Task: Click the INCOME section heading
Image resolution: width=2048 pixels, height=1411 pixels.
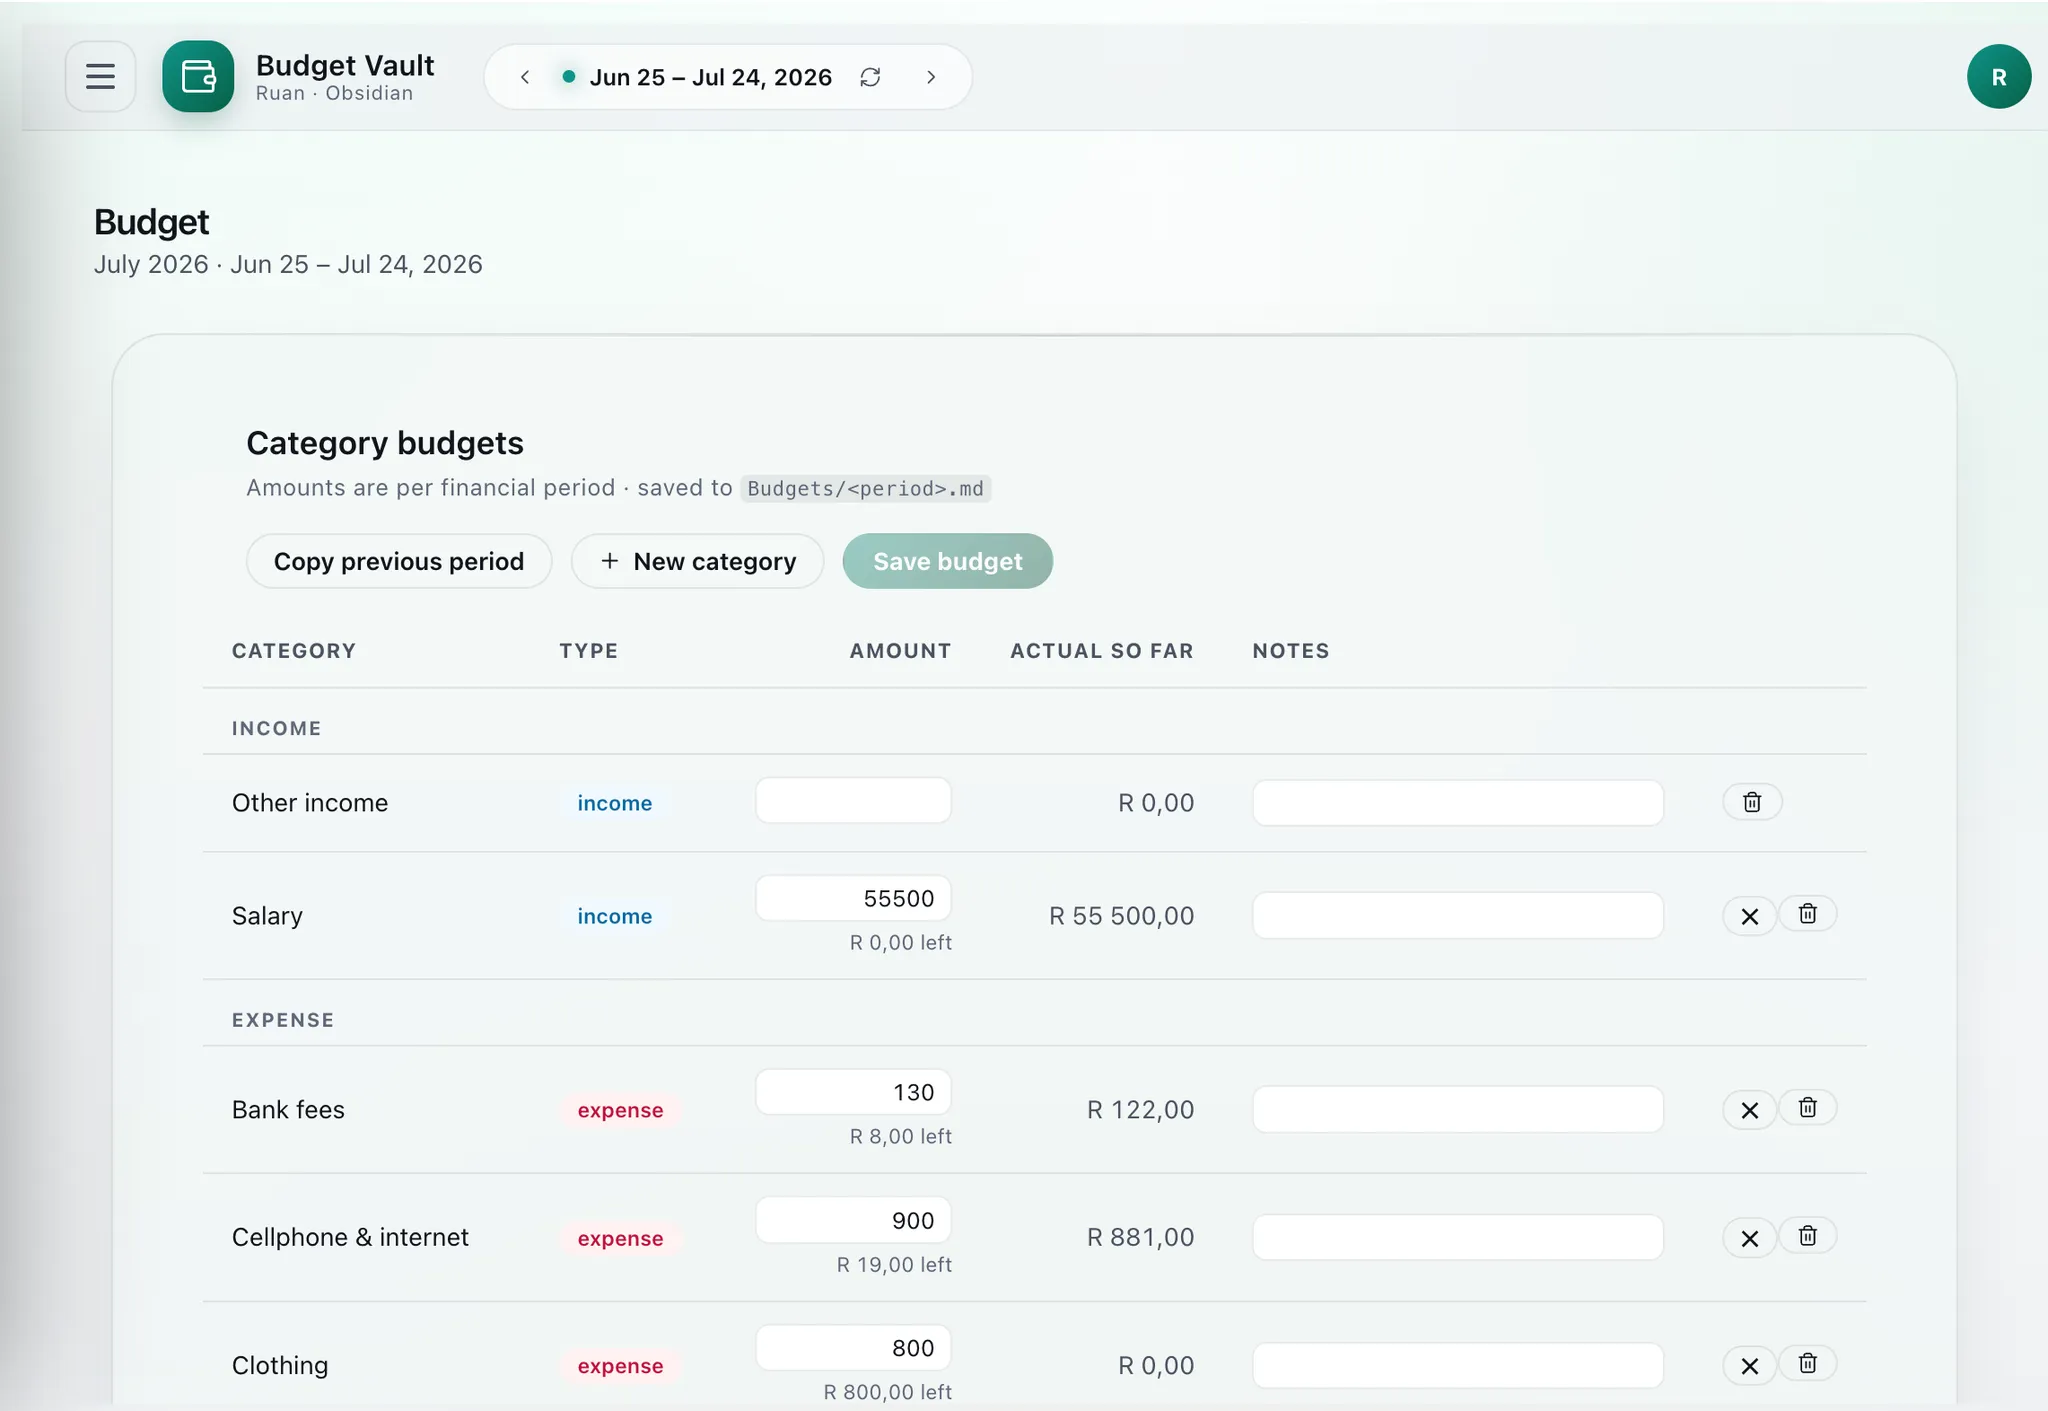Action: pyautogui.click(x=277, y=728)
